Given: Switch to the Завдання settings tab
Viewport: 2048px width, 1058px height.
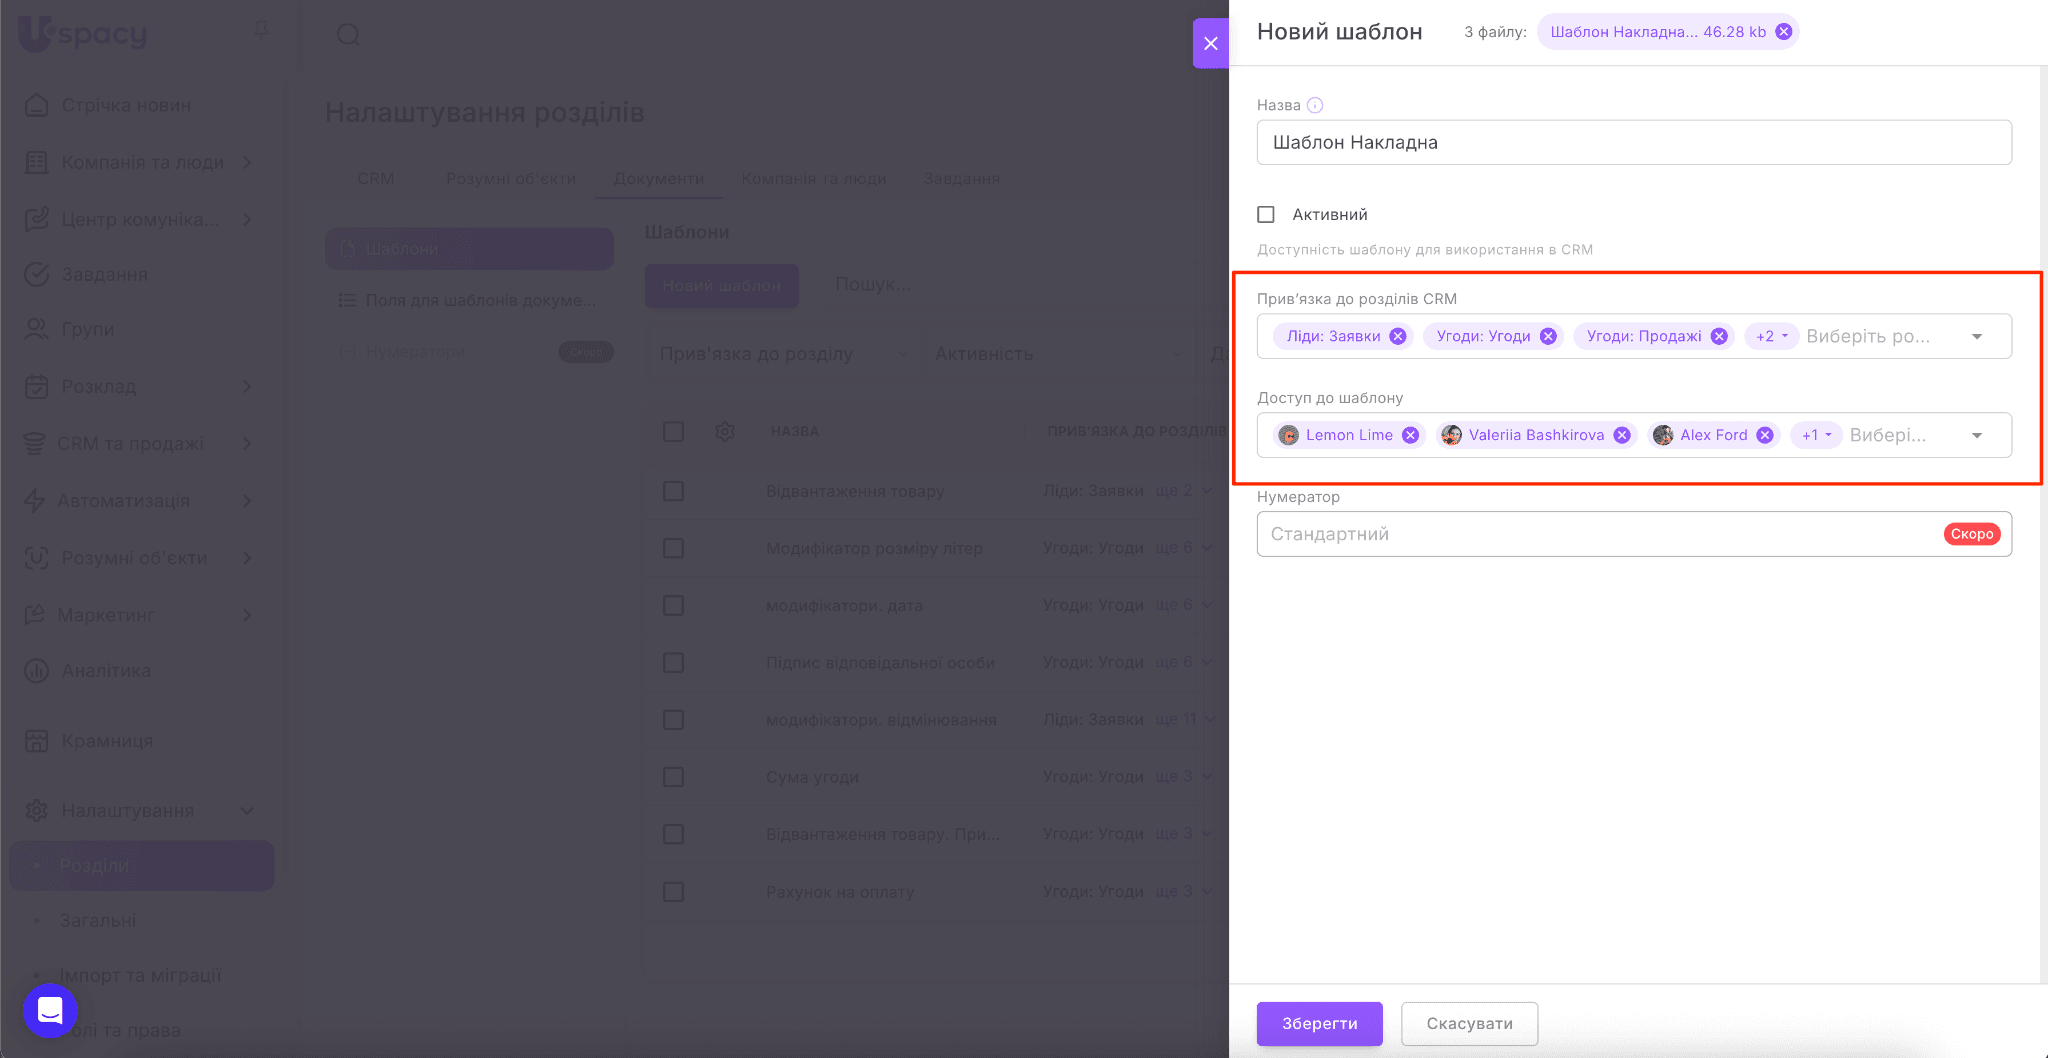Looking at the screenshot, I should point(962,178).
